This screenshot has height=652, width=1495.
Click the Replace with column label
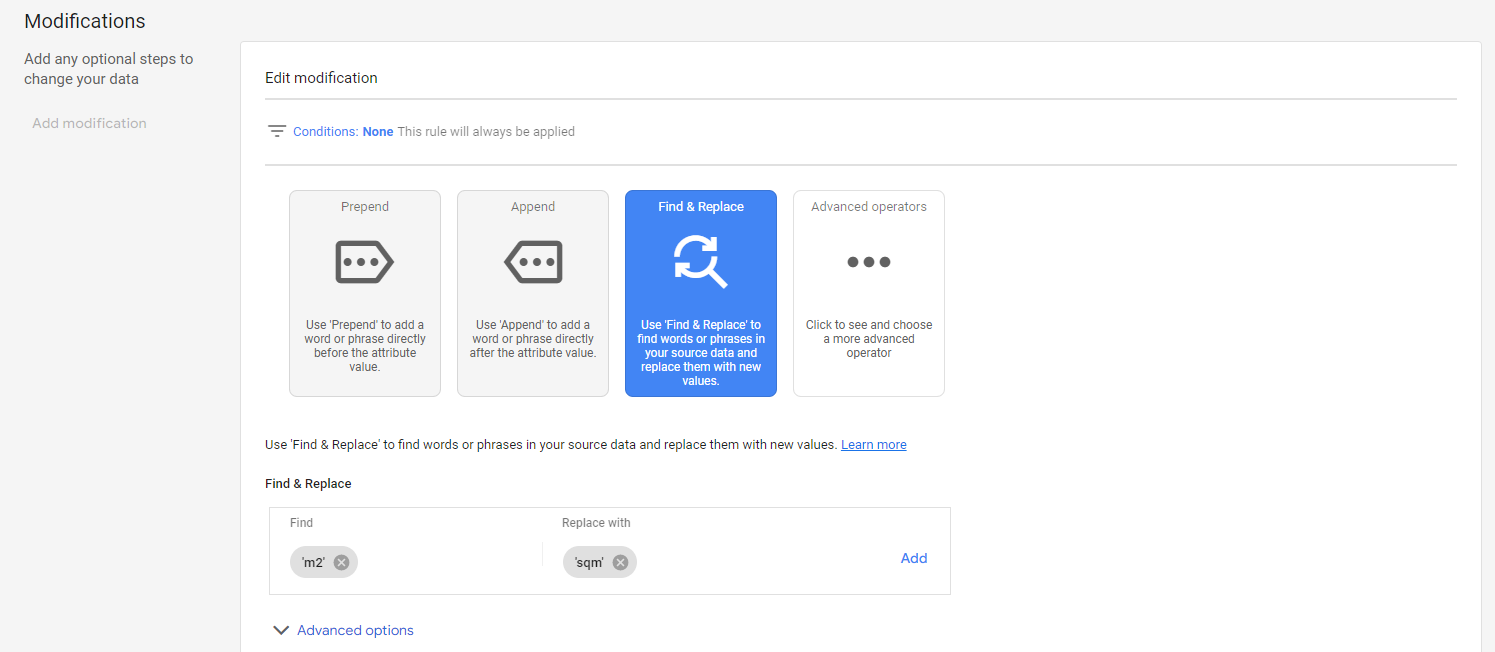(596, 523)
